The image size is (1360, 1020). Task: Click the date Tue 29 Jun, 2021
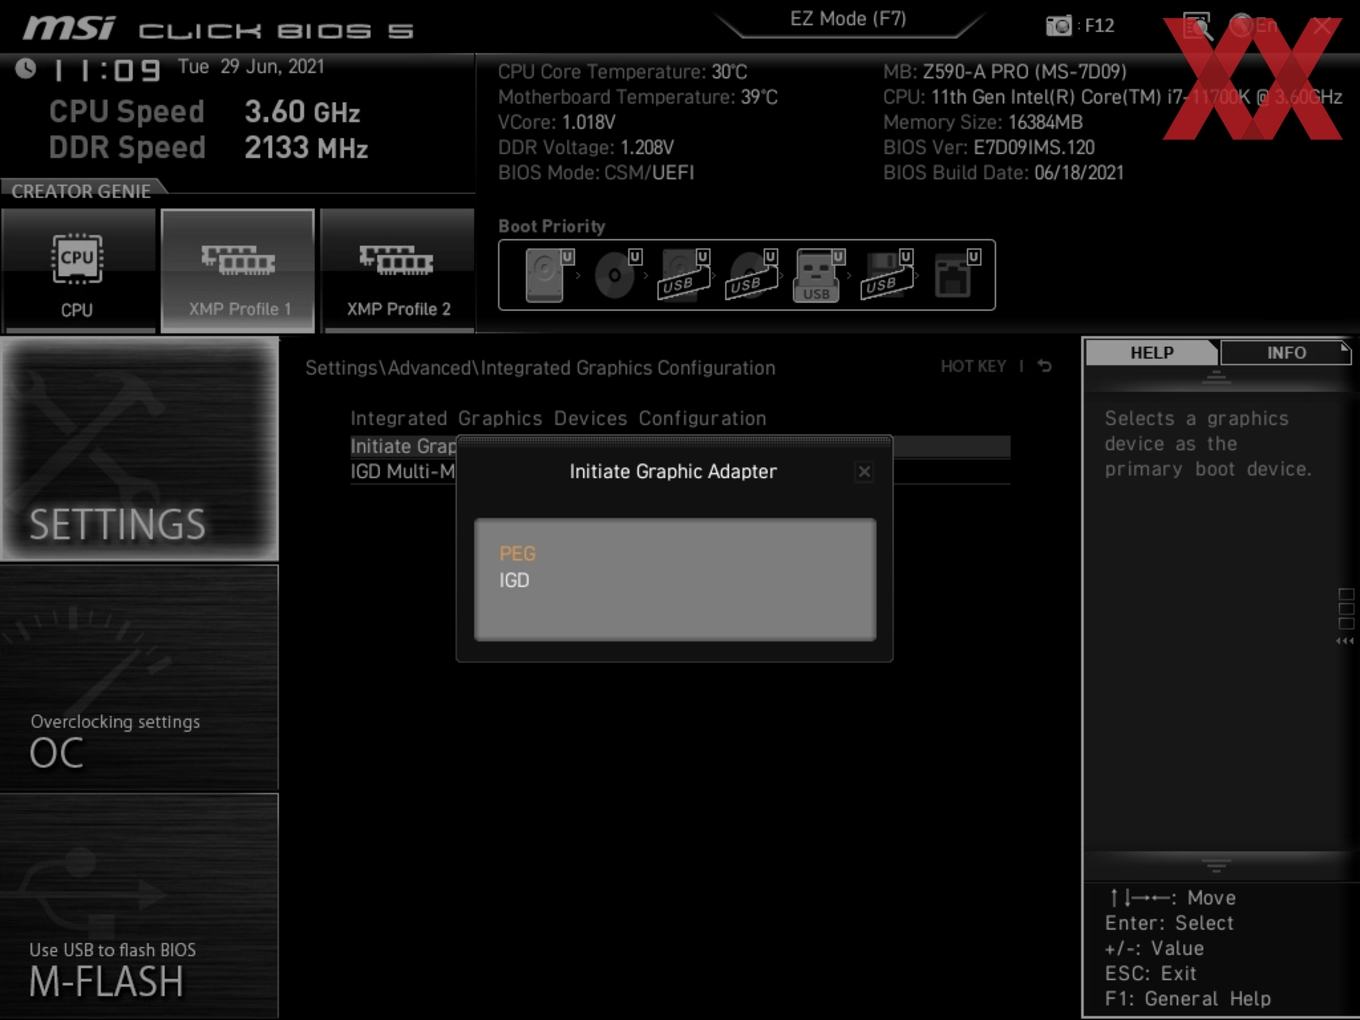(251, 67)
